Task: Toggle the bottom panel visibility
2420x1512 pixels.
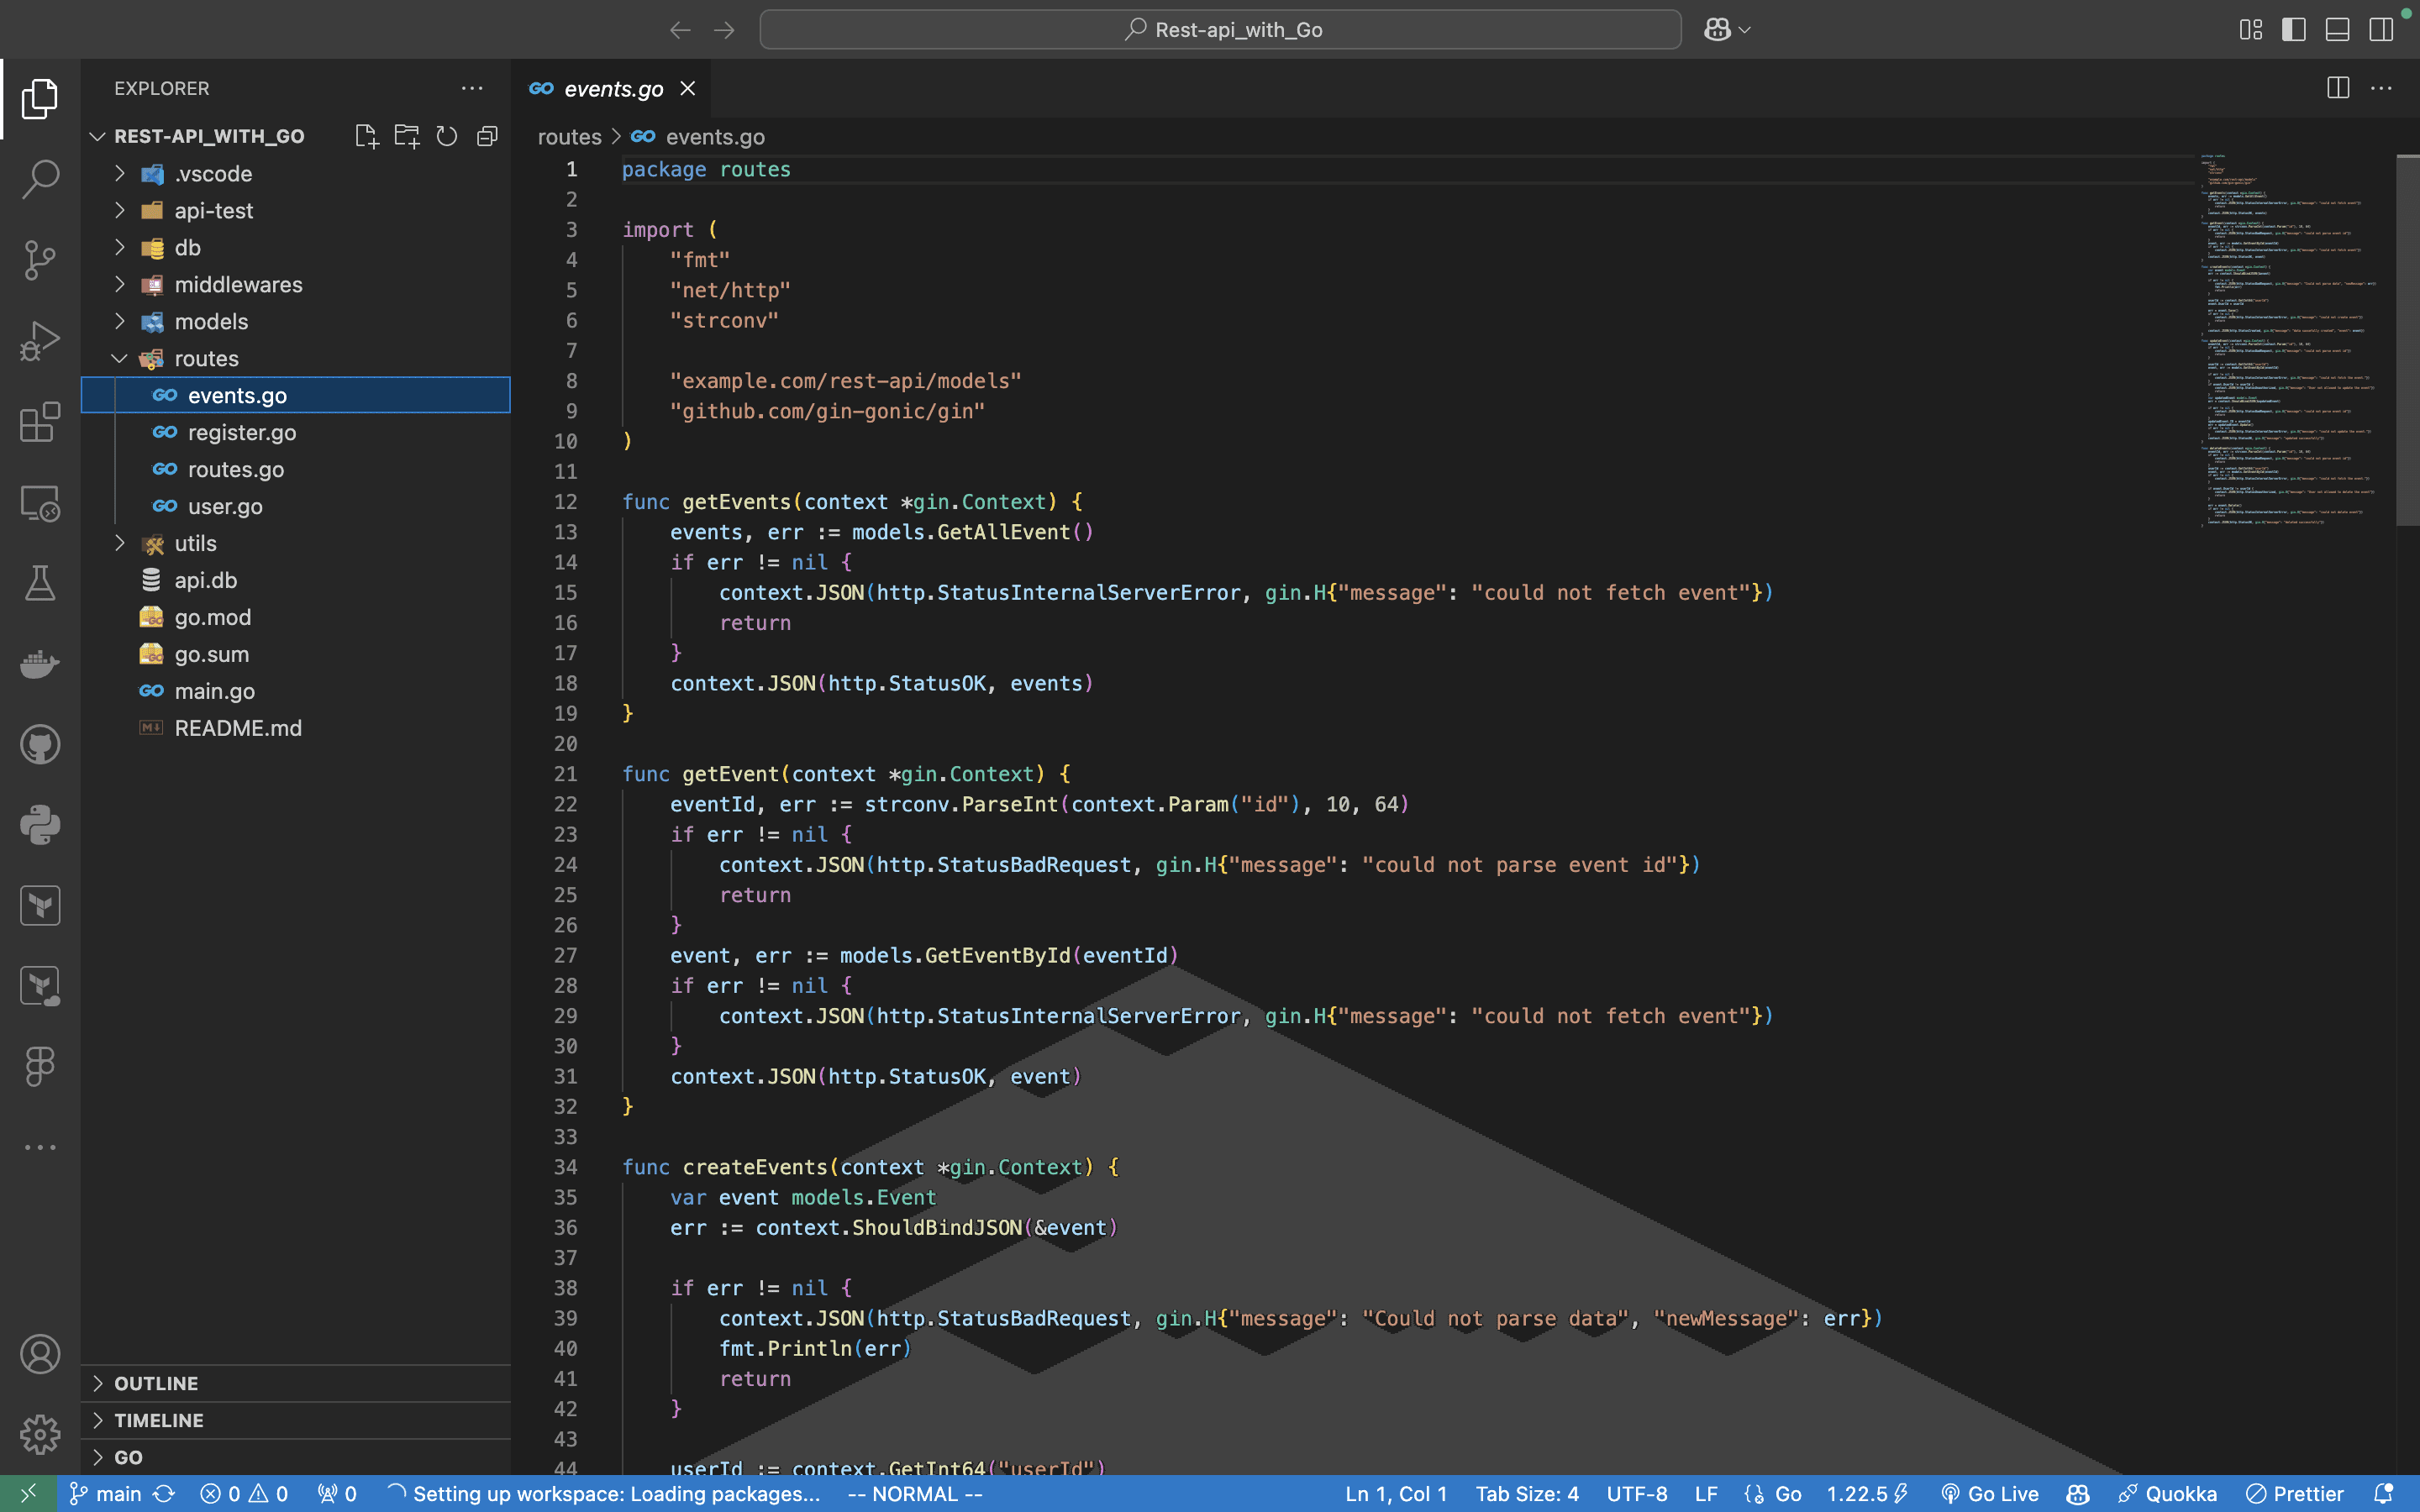Action: 2337,30
